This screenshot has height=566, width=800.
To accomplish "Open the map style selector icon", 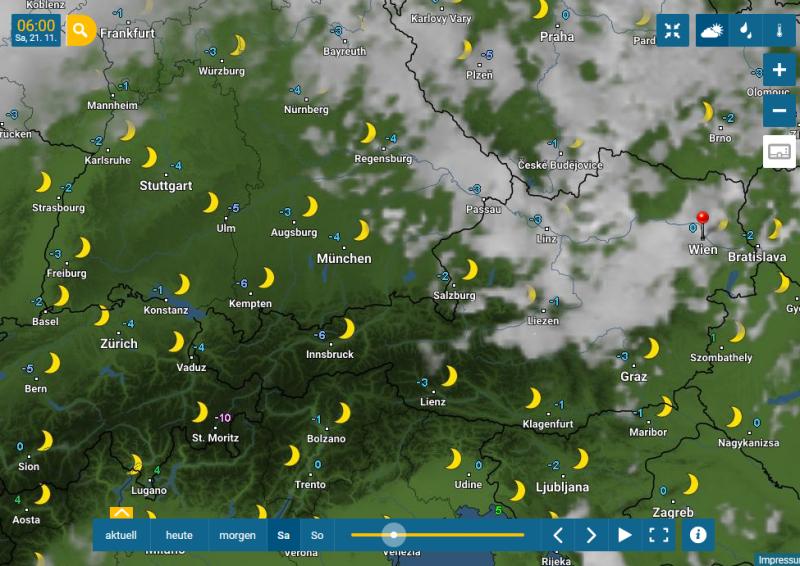I will (779, 152).
